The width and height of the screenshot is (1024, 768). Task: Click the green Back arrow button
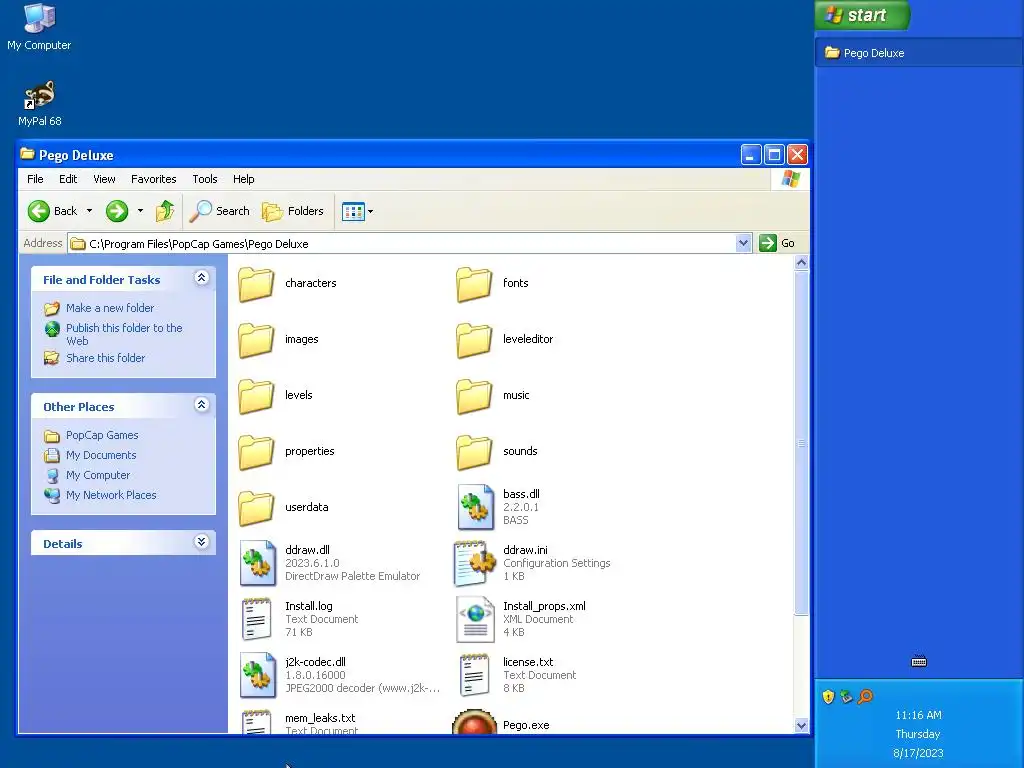[39, 211]
